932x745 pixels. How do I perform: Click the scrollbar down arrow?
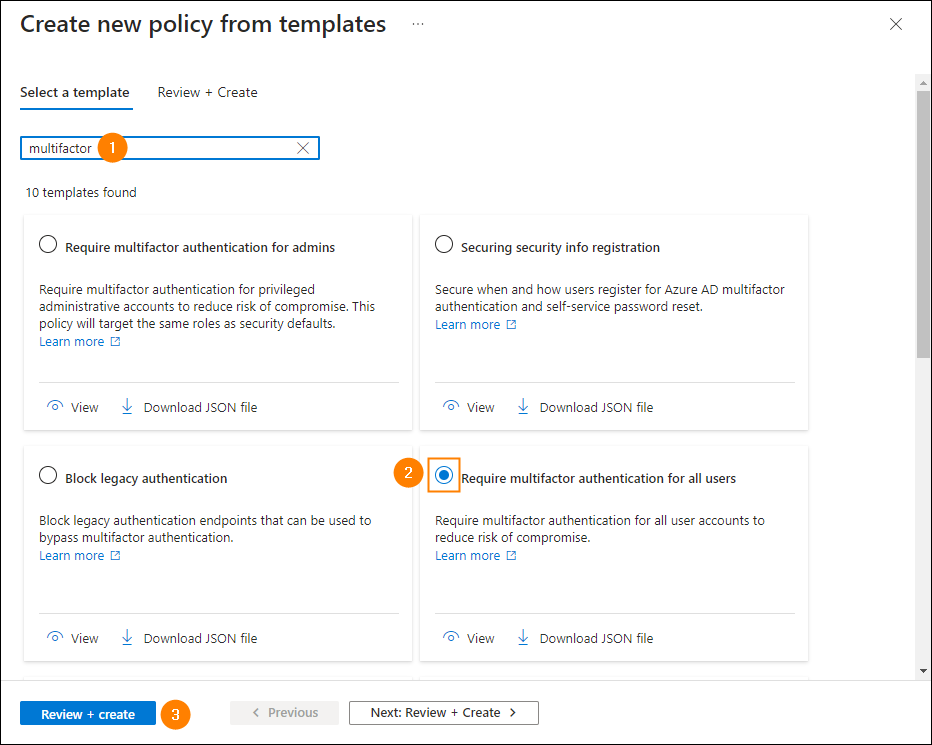(x=923, y=671)
